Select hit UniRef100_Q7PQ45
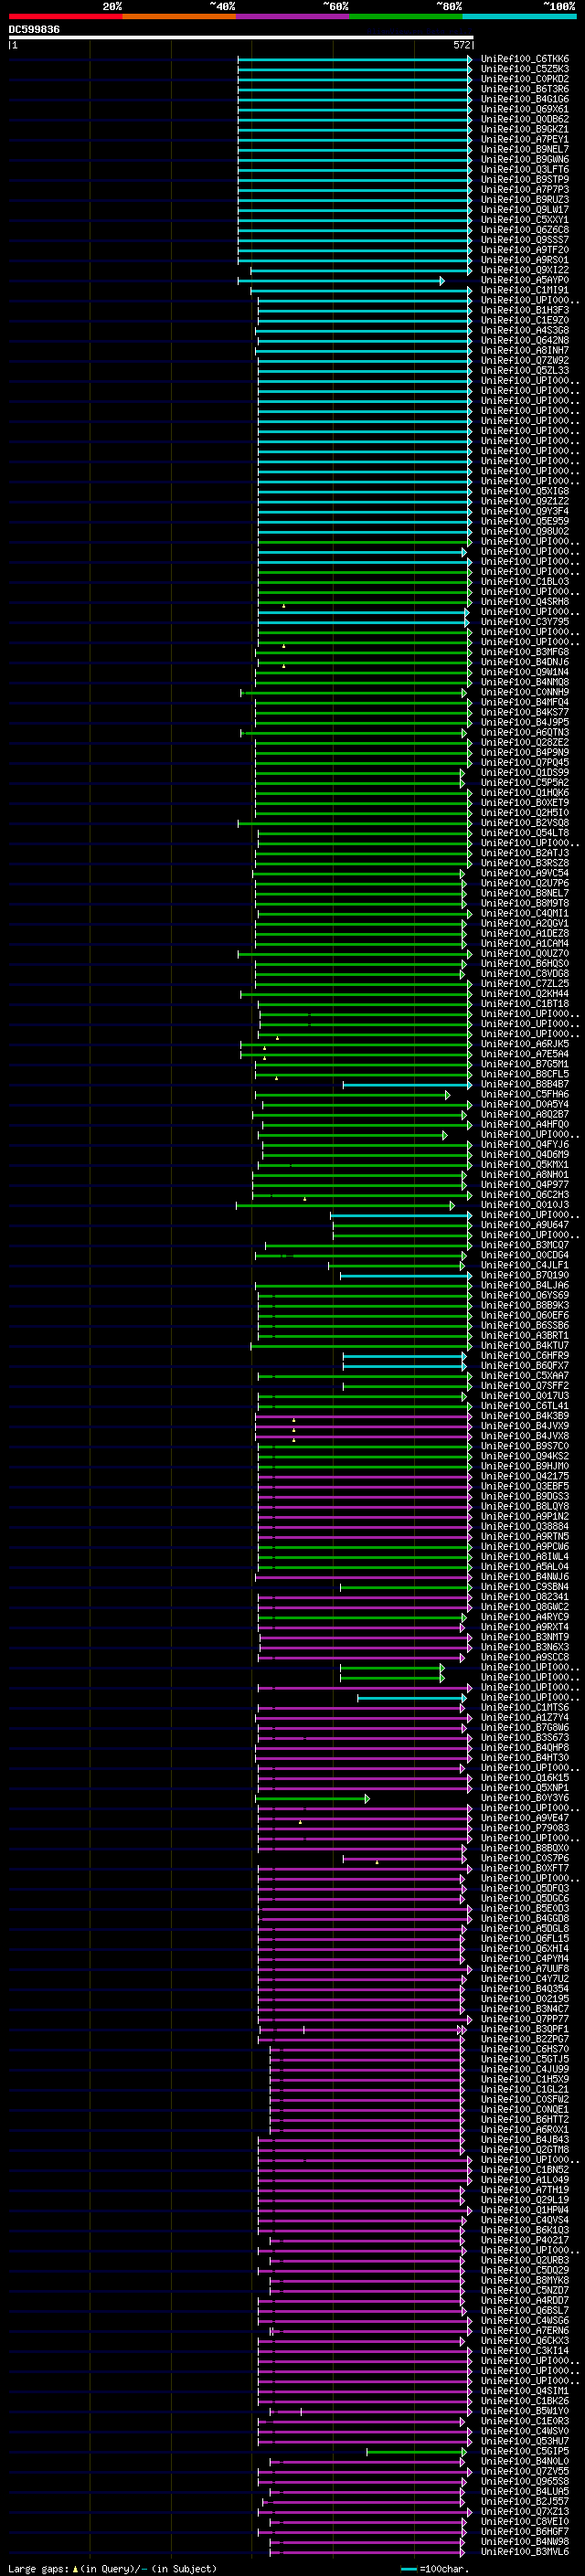 point(525,763)
